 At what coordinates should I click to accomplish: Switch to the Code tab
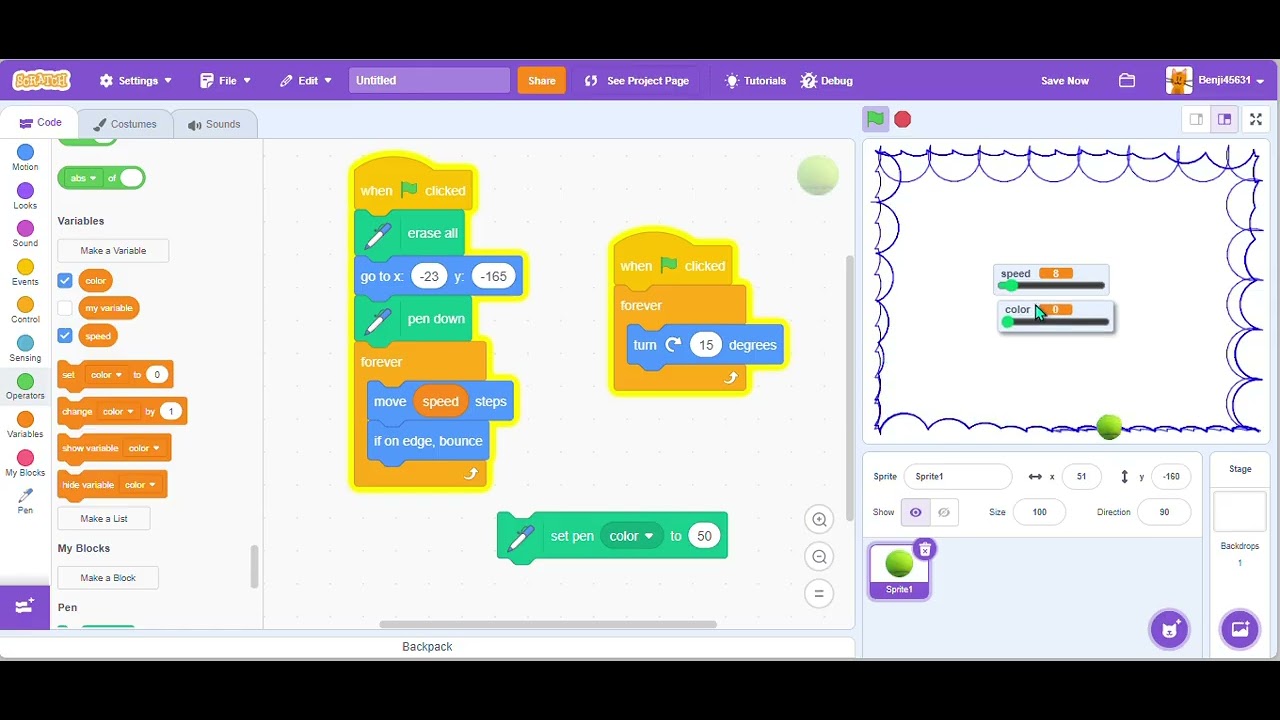coord(40,123)
